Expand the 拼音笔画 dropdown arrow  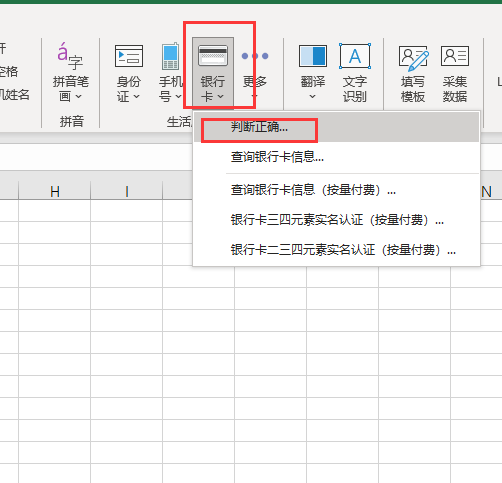(78, 97)
